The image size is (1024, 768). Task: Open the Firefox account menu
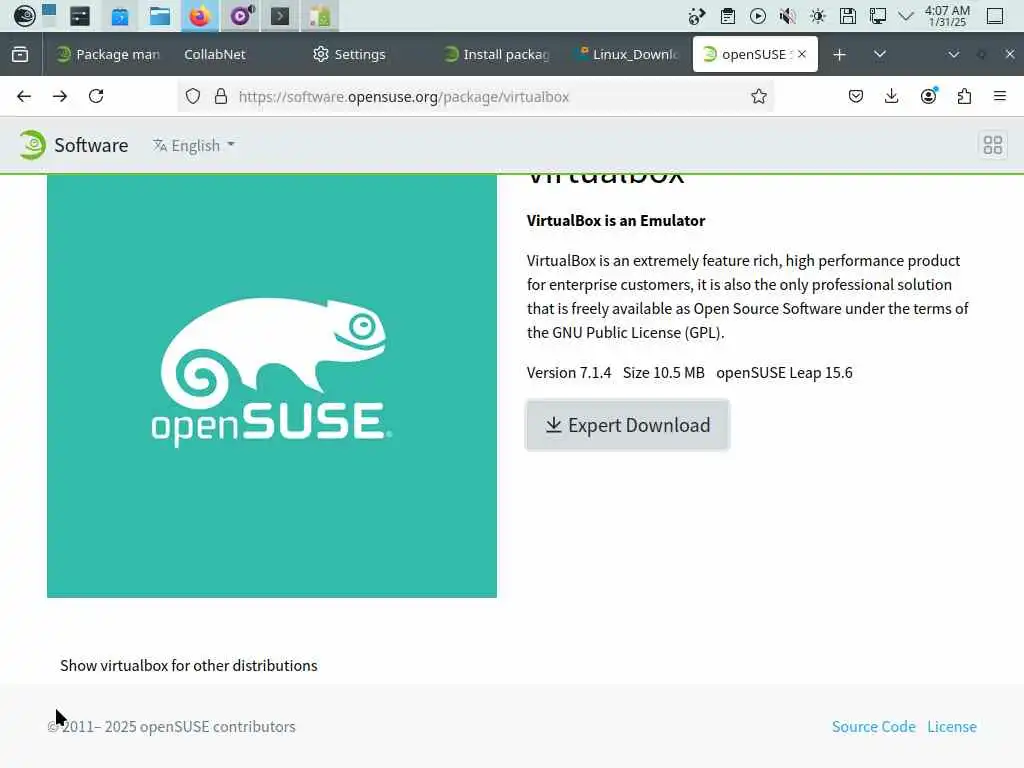[928, 97]
